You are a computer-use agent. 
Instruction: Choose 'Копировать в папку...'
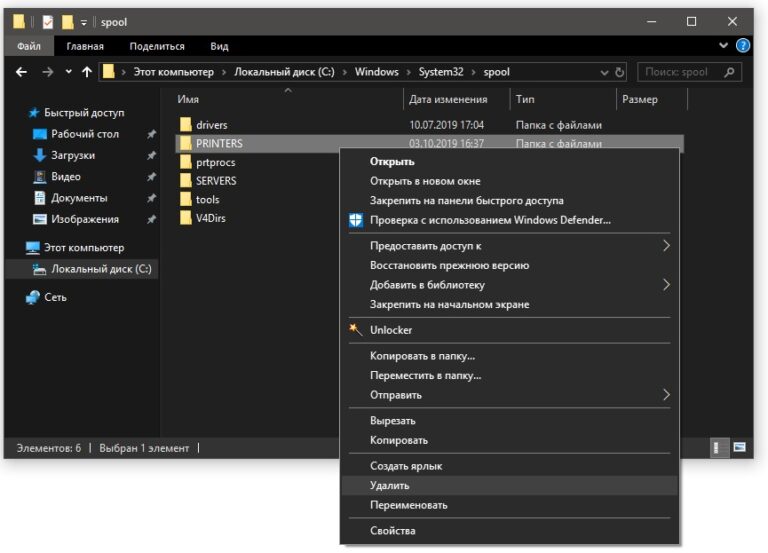click(x=509, y=356)
